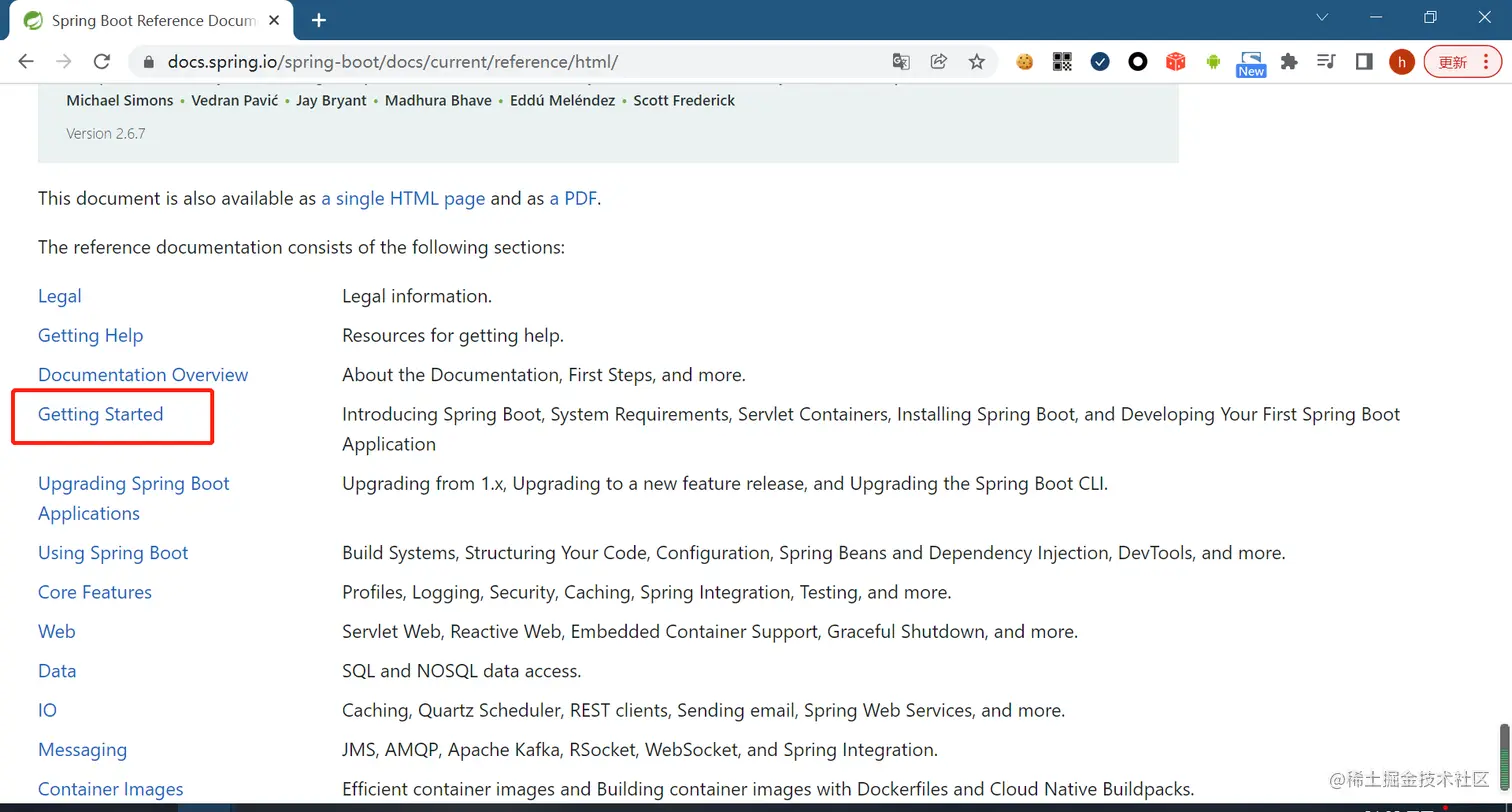This screenshot has width=1512, height=812.
Task: Click the share page icon
Action: 939,62
